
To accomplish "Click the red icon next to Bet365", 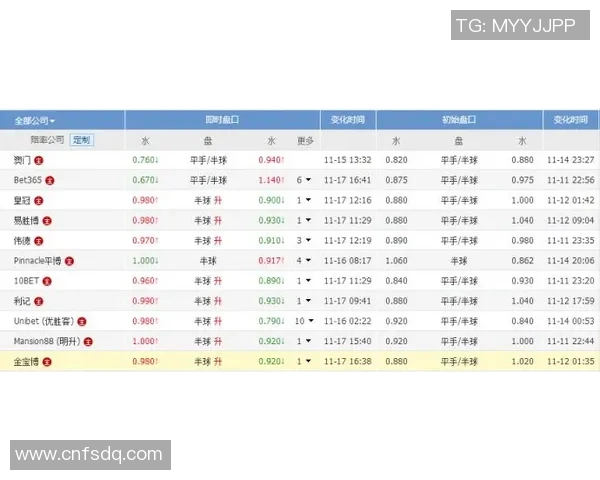I will (50, 180).
